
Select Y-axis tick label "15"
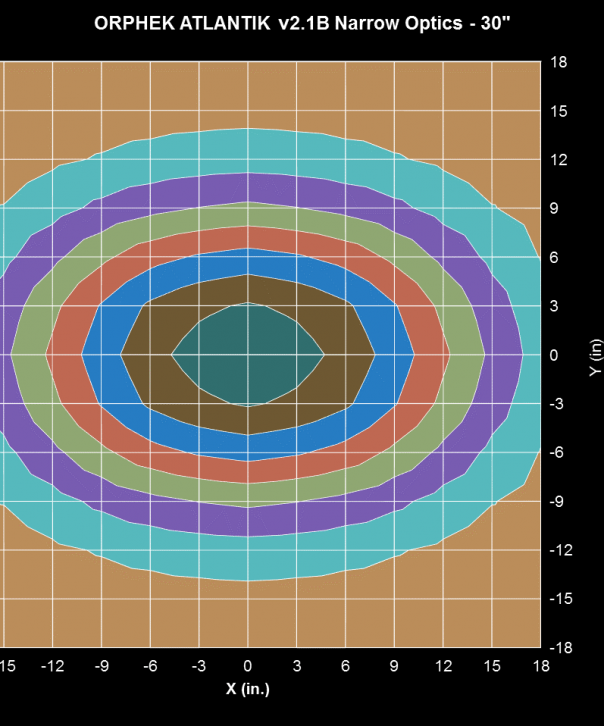coord(559,111)
